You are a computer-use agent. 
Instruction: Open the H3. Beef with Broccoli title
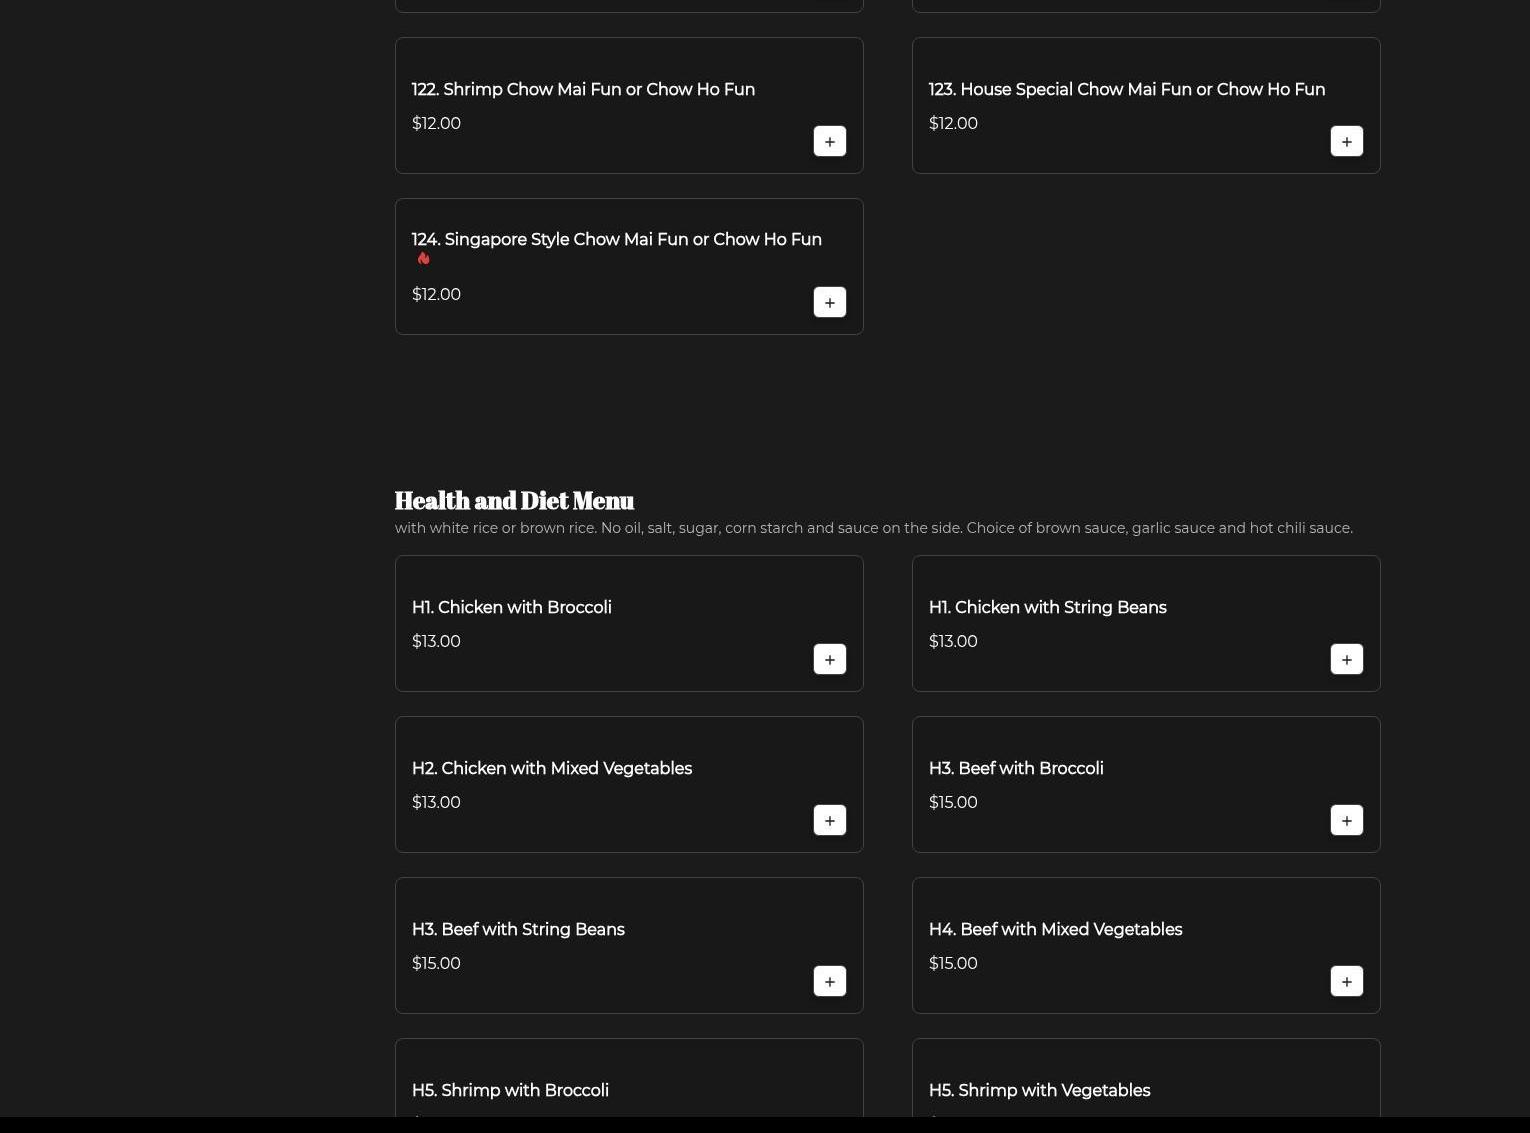[1016, 768]
